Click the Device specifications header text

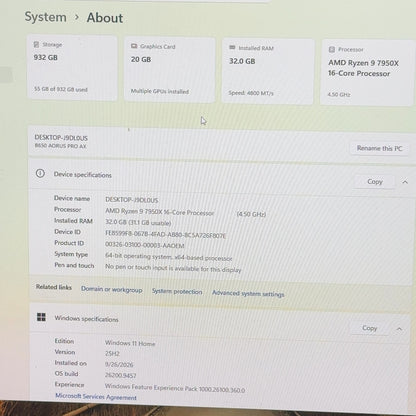tap(83, 175)
